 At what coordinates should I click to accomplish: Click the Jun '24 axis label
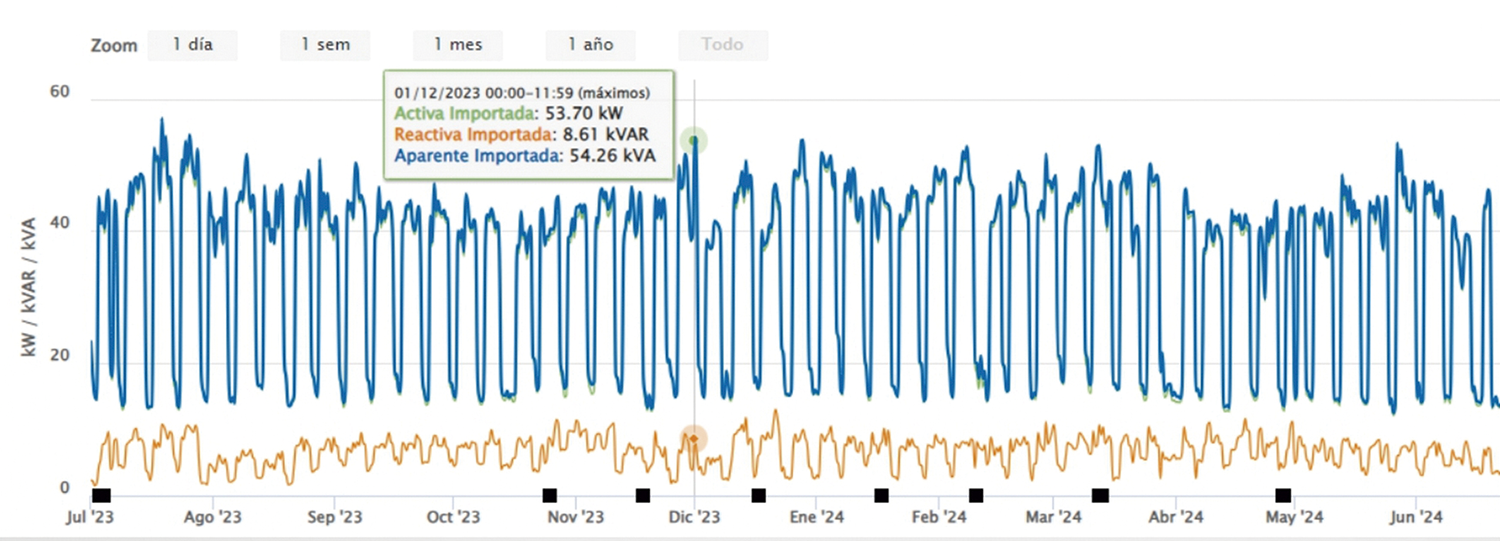pos(1415,517)
